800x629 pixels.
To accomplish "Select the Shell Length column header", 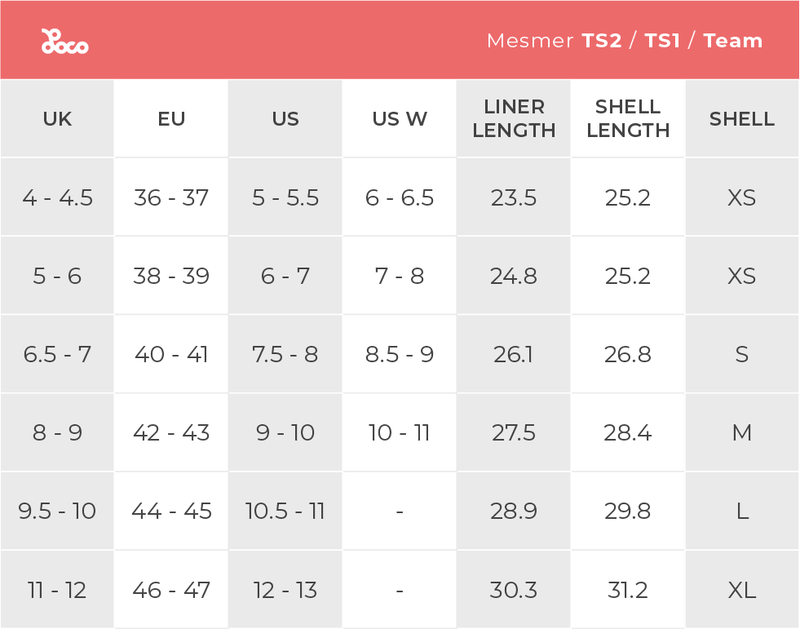I will click(628, 119).
